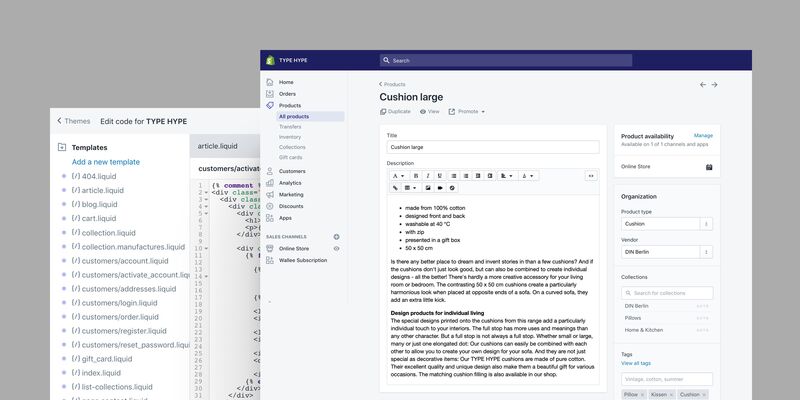Go back to Products breadcrumb
800x400 pixels.
coord(392,84)
